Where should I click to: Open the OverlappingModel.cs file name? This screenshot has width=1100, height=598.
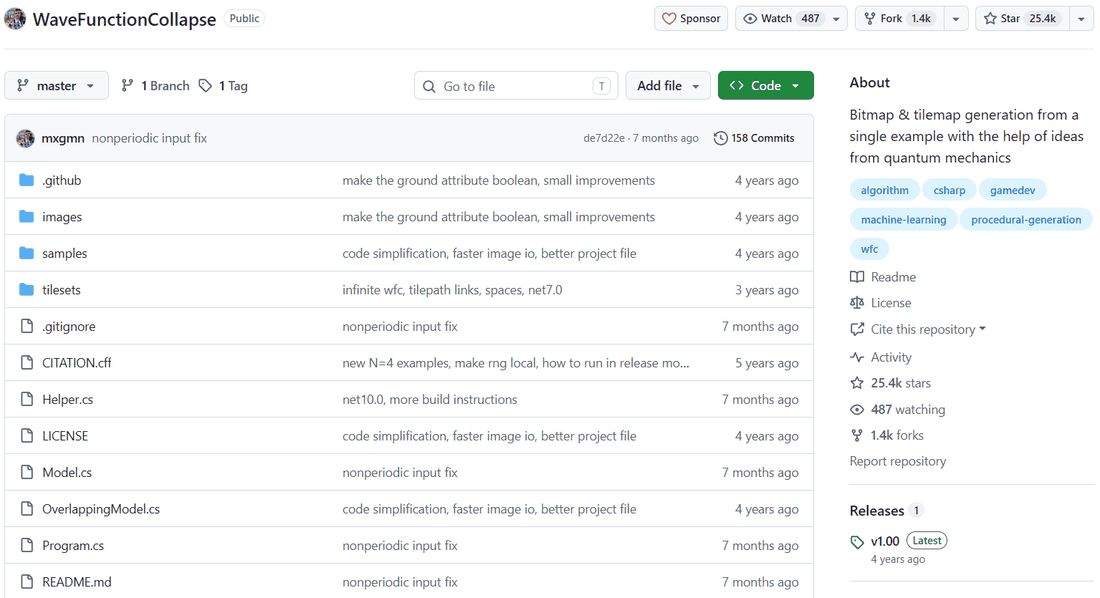coord(101,509)
